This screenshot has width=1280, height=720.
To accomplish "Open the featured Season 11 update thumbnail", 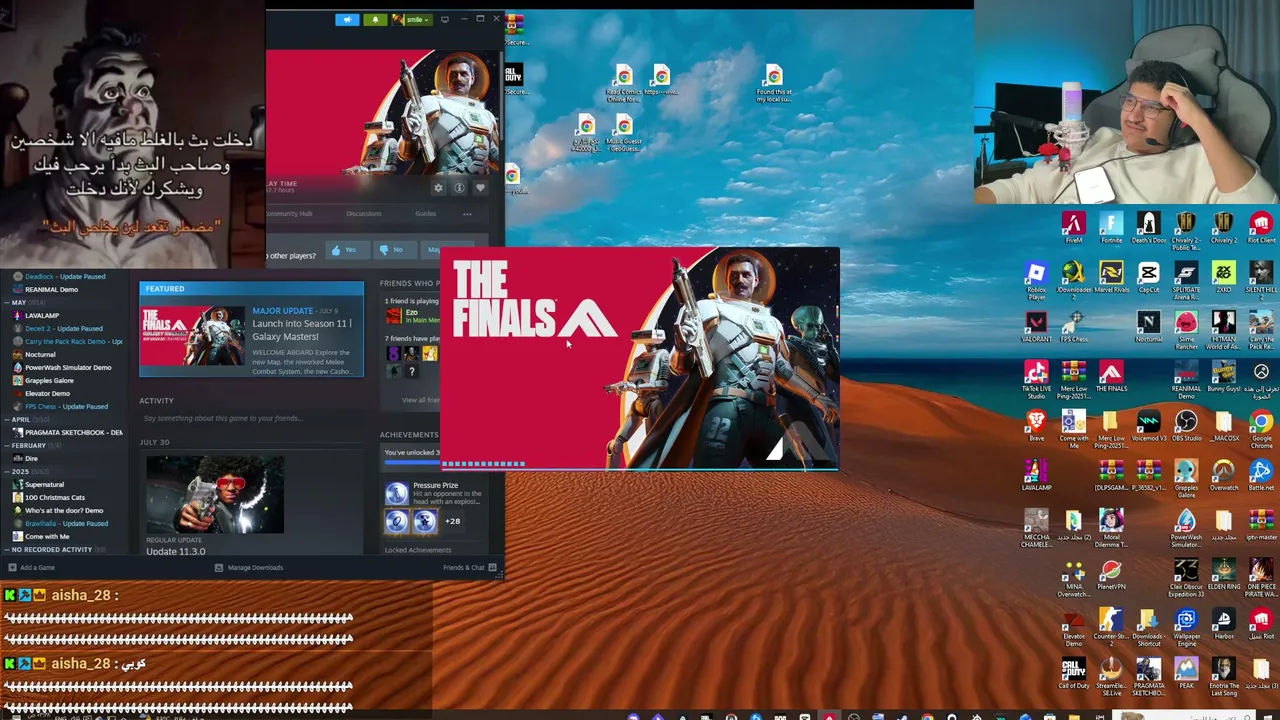I will coord(192,335).
